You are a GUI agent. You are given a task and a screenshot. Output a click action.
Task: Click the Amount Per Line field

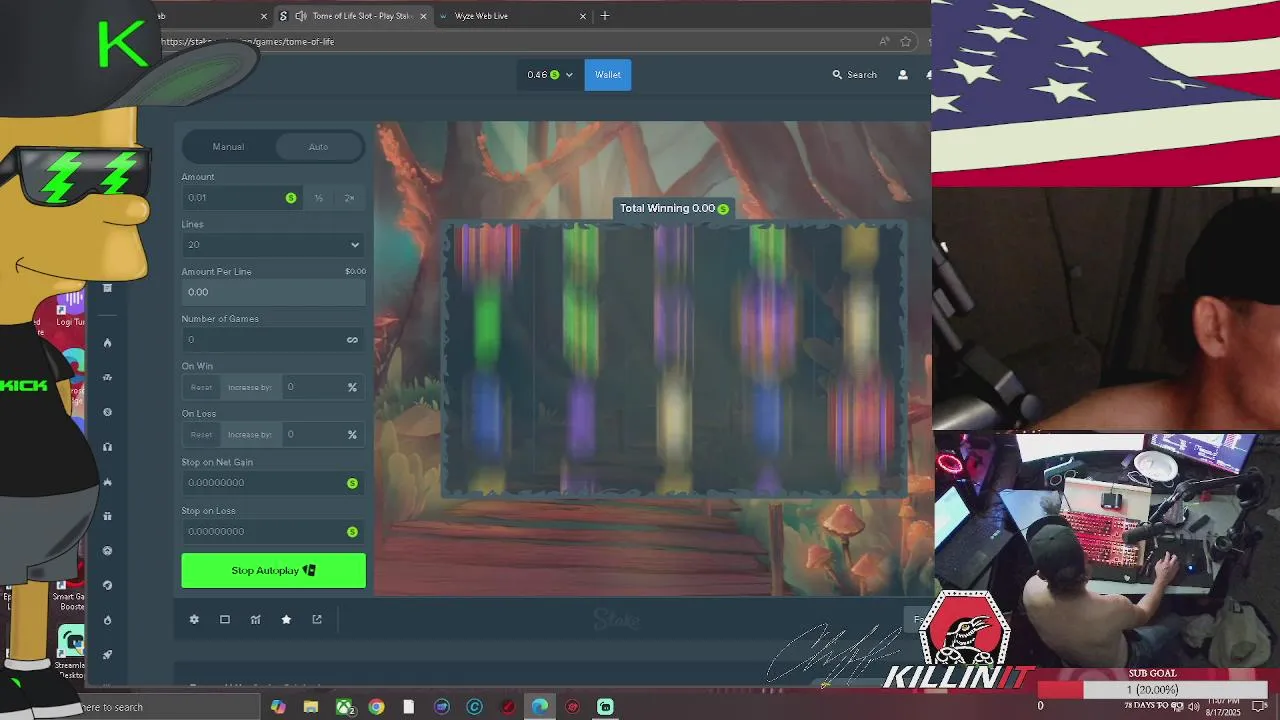[273, 292]
